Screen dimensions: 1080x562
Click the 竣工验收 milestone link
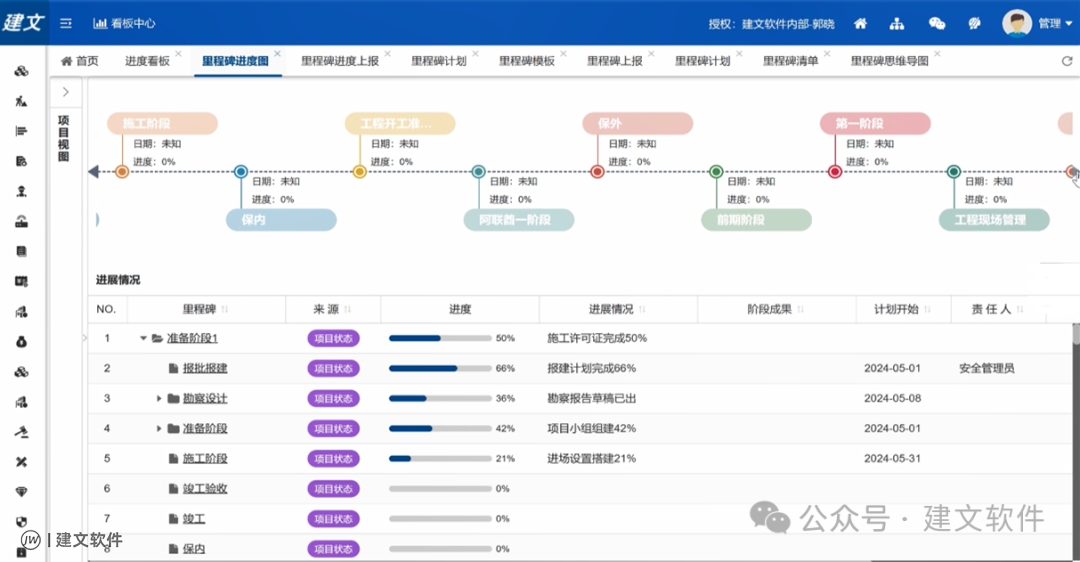point(205,488)
